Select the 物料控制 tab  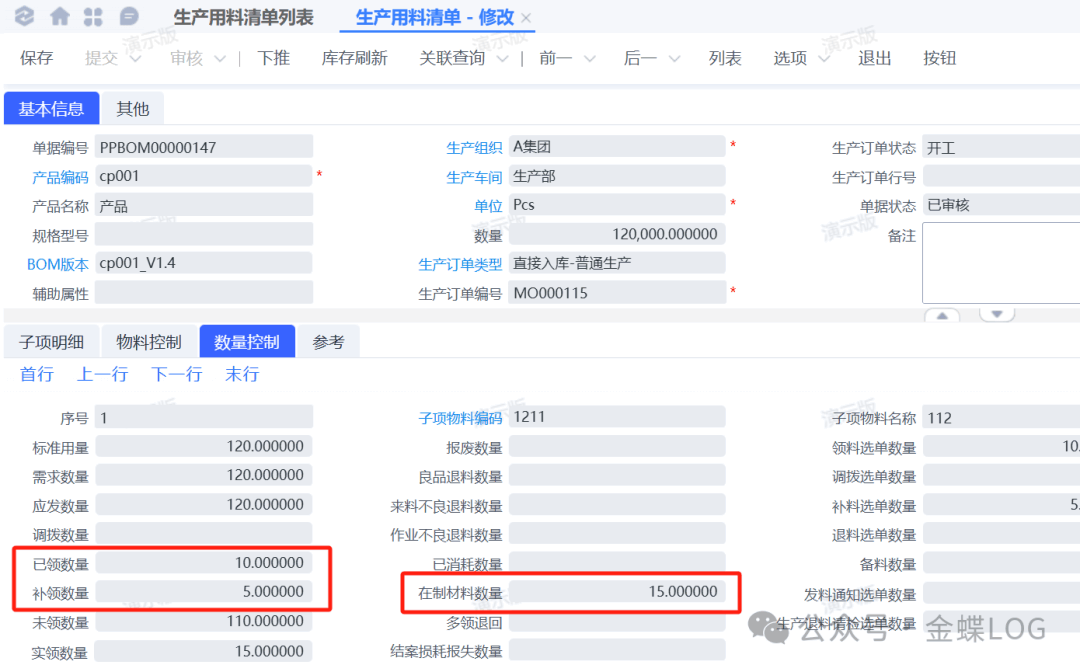click(x=148, y=342)
